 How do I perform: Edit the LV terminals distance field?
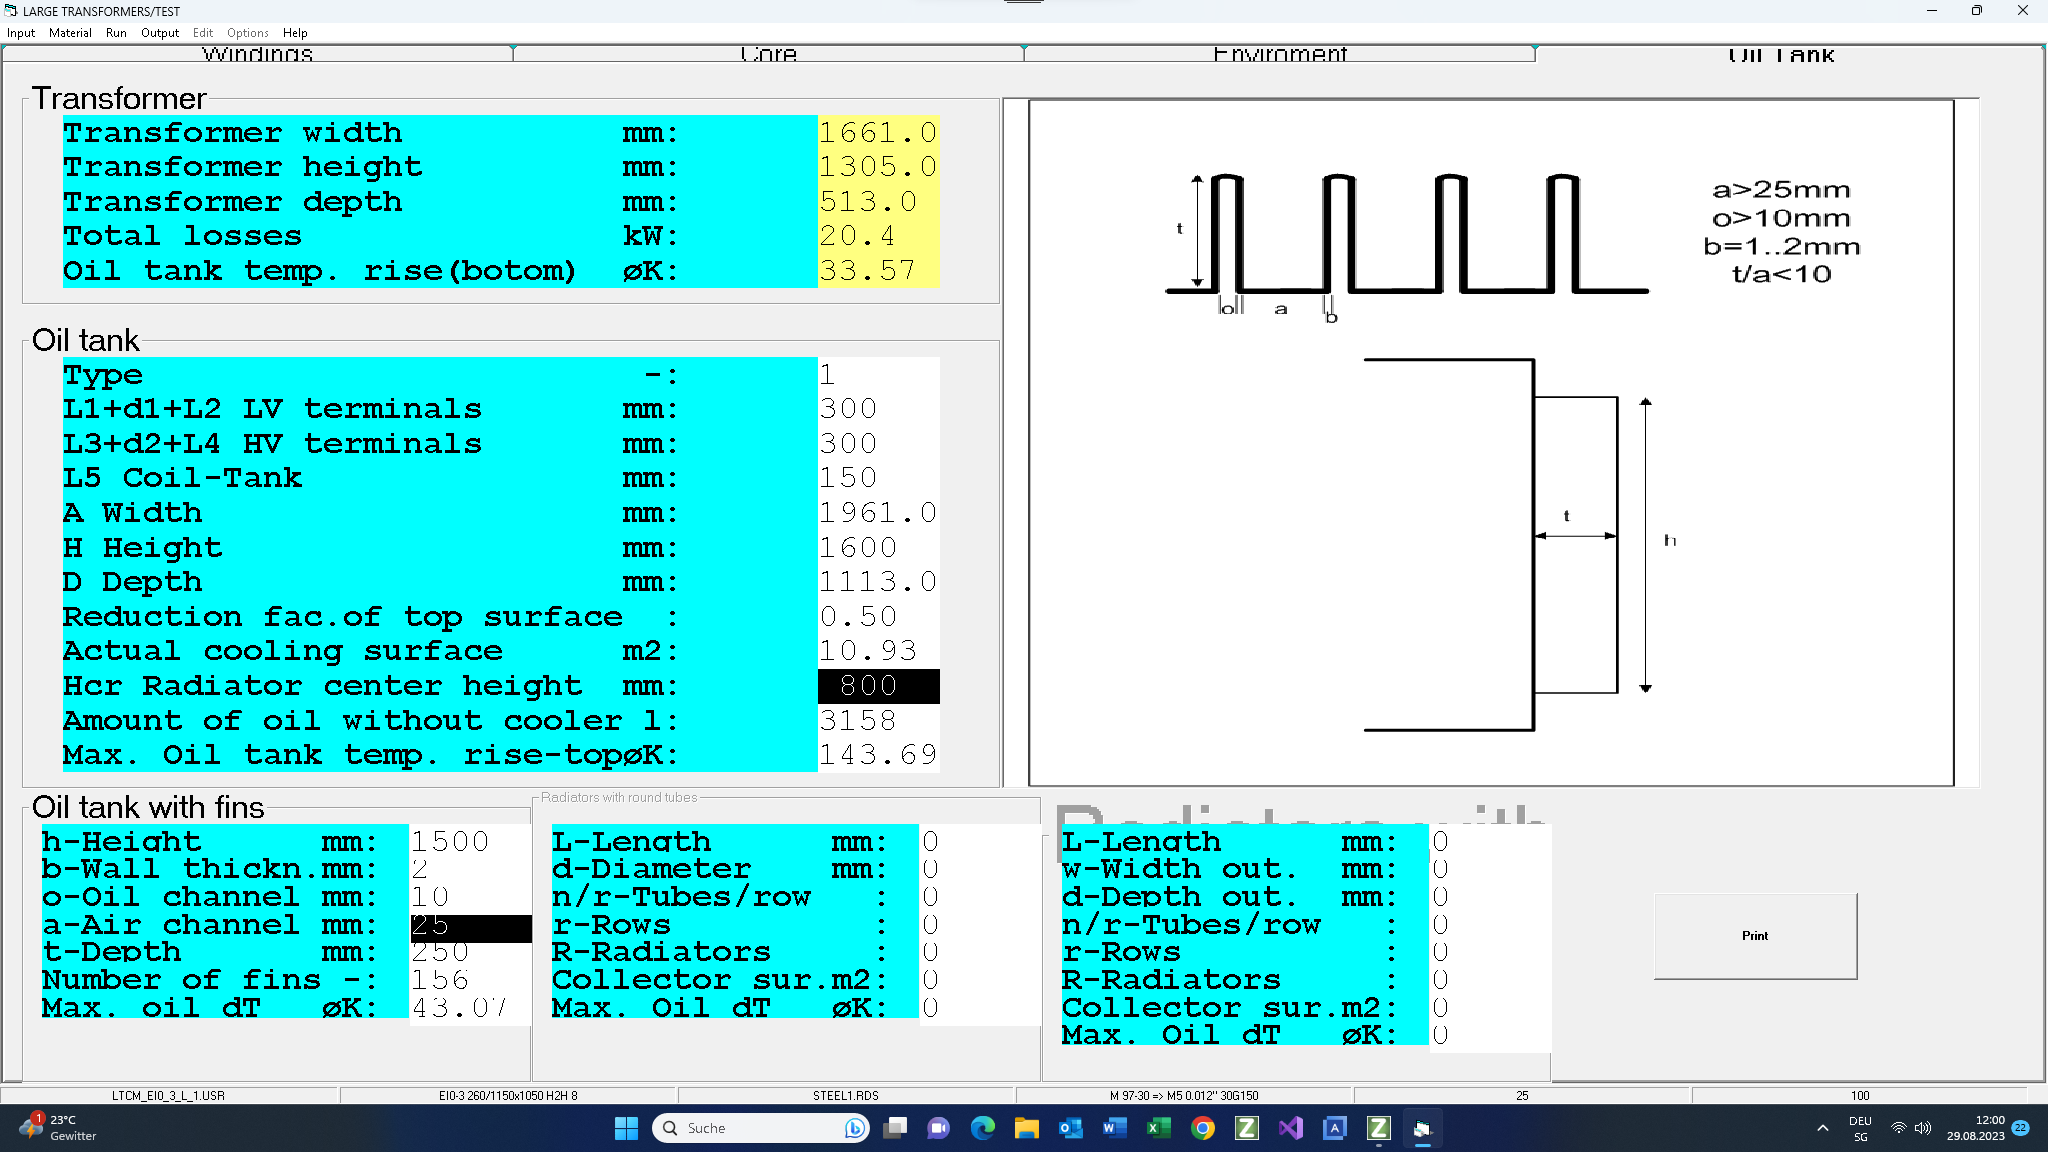point(878,409)
